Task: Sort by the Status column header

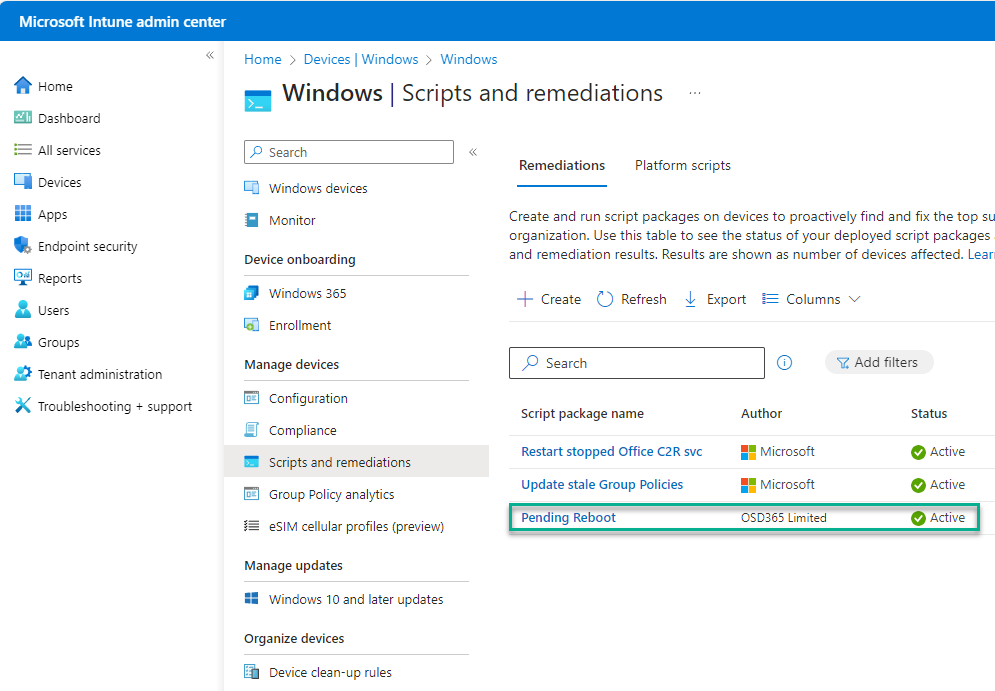Action: [929, 414]
